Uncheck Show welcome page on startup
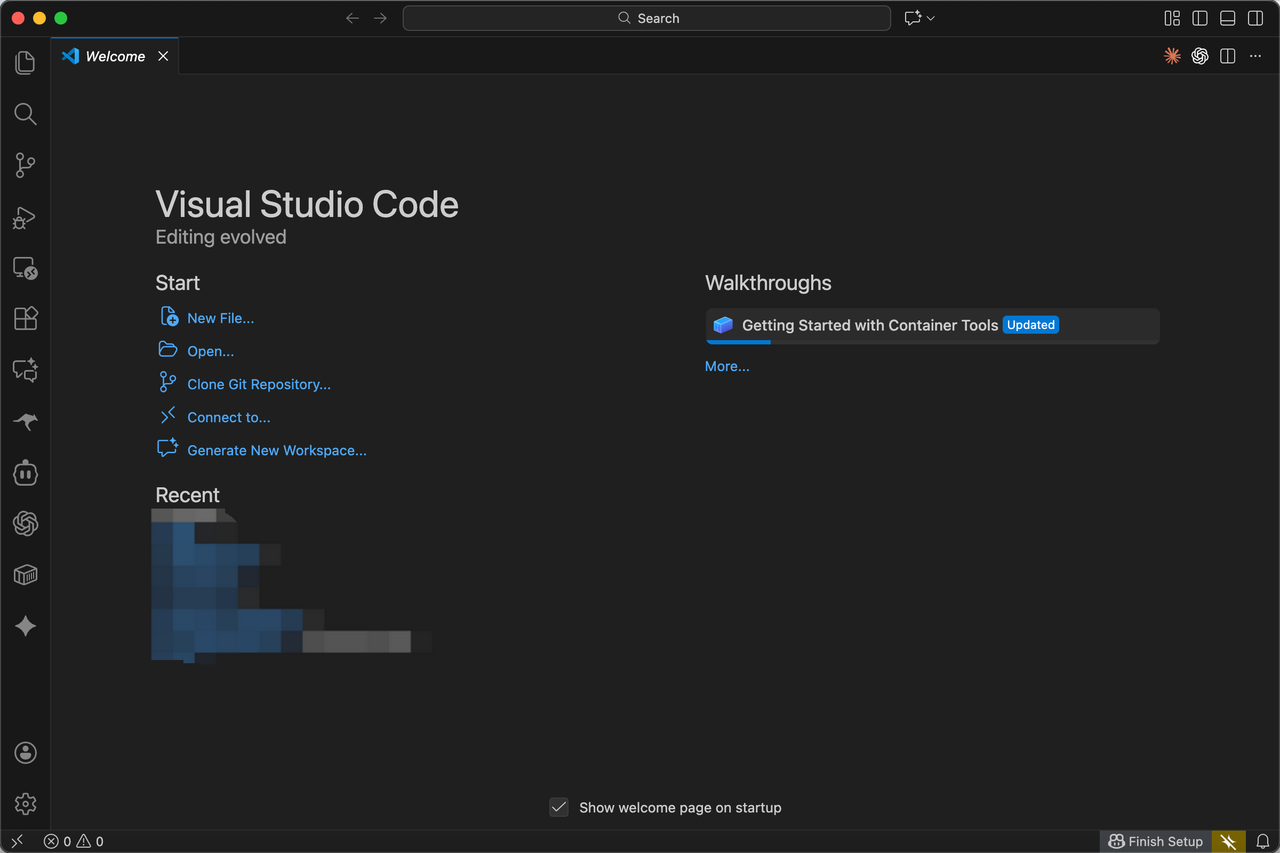Screen dimensions: 1280x853 (x=559, y=807)
